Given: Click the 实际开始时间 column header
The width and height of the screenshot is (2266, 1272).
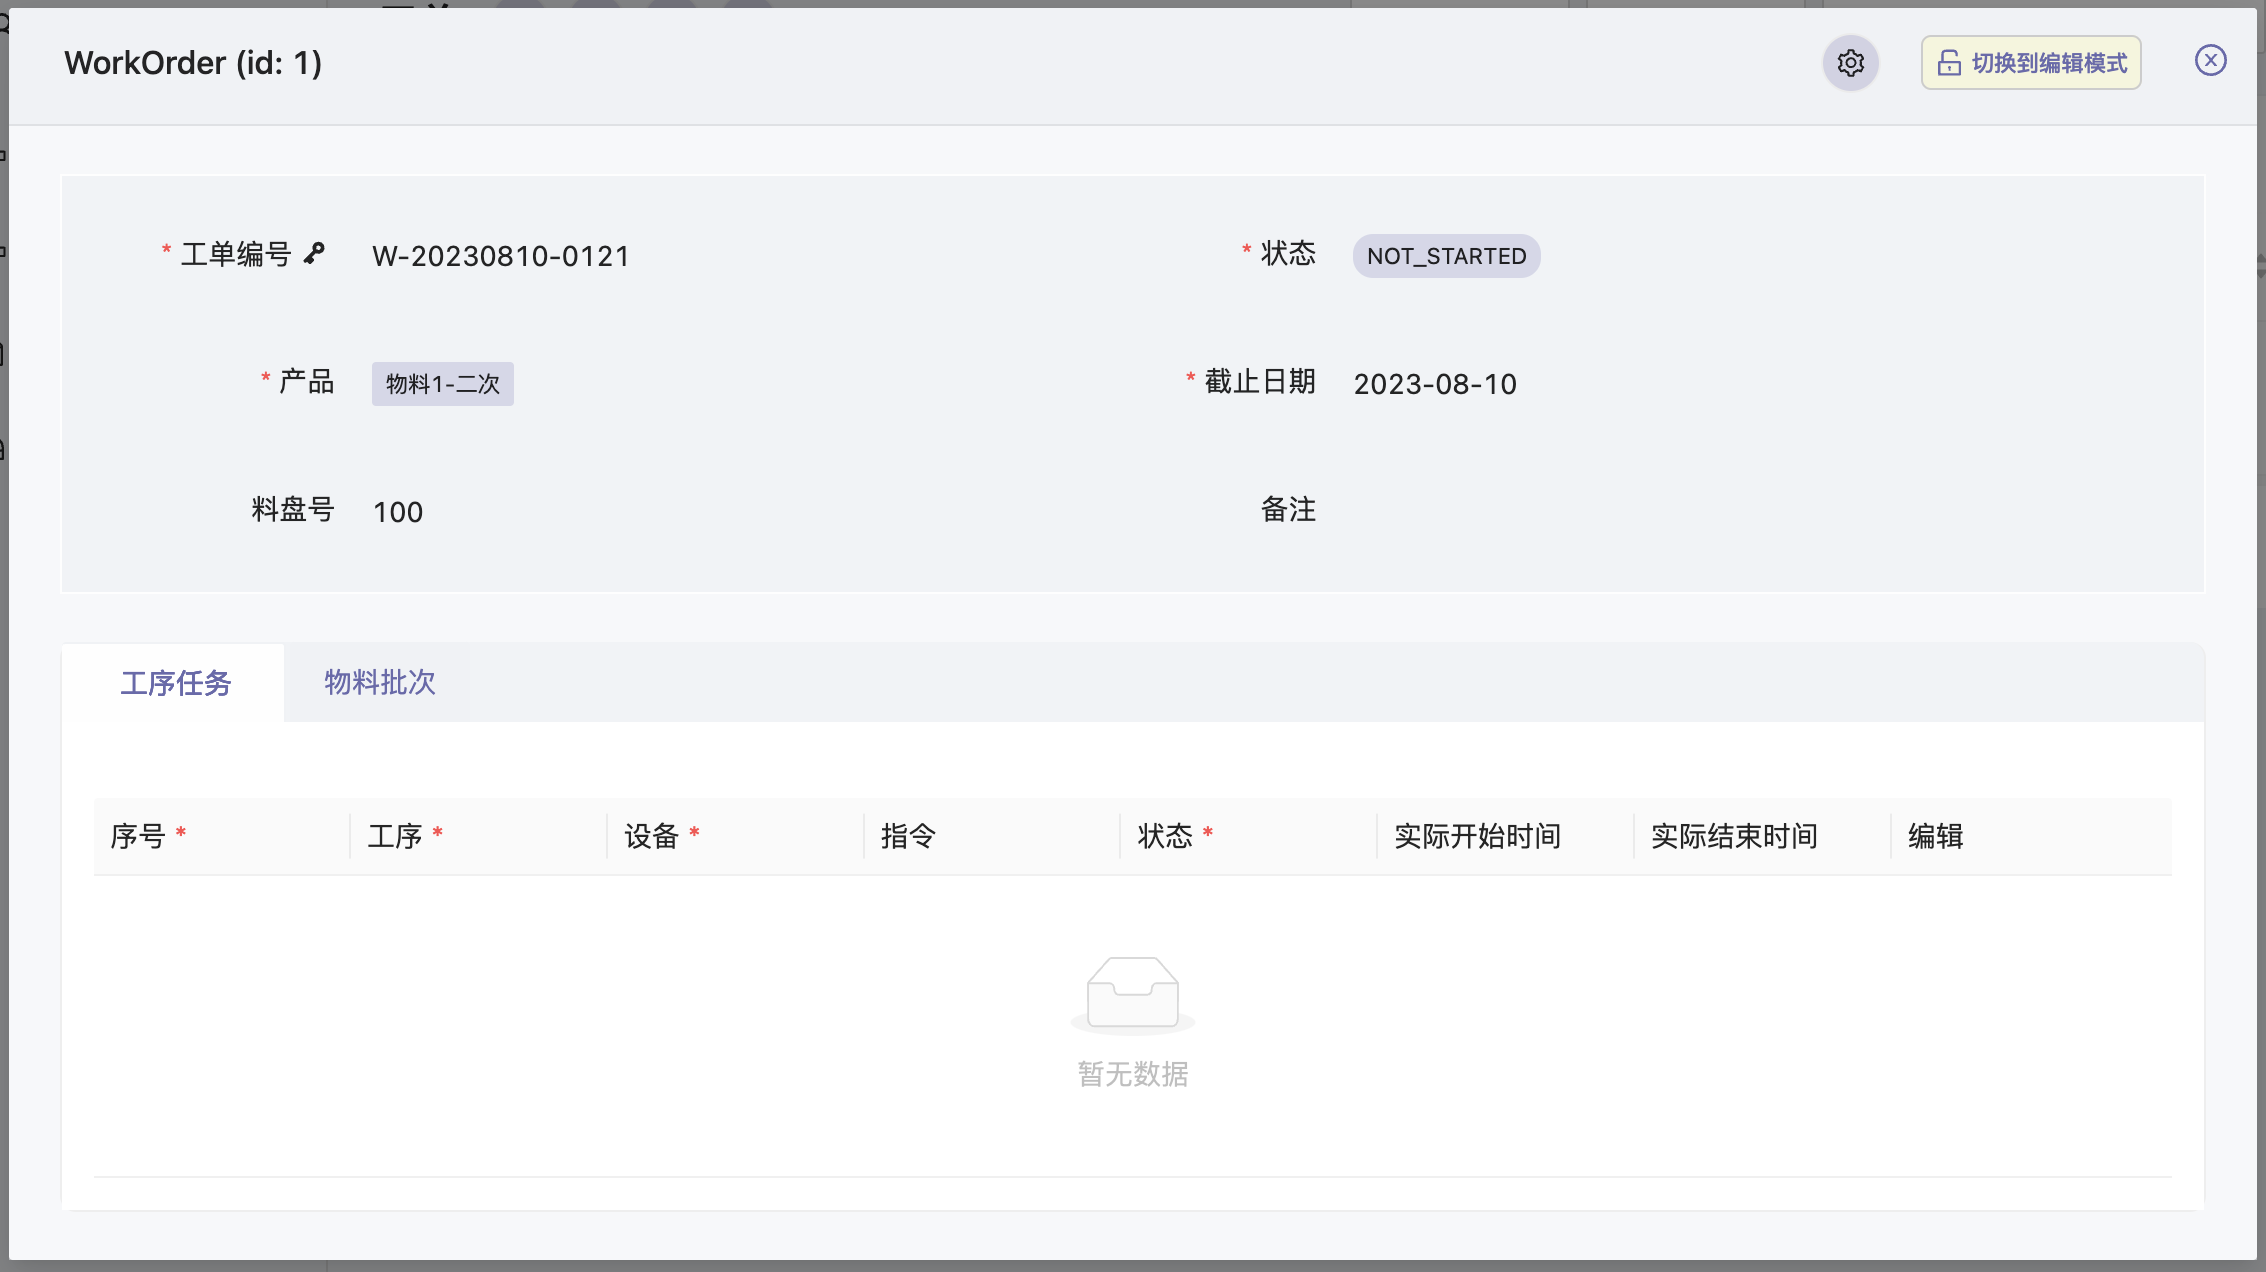Looking at the screenshot, I should tap(1477, 836).
